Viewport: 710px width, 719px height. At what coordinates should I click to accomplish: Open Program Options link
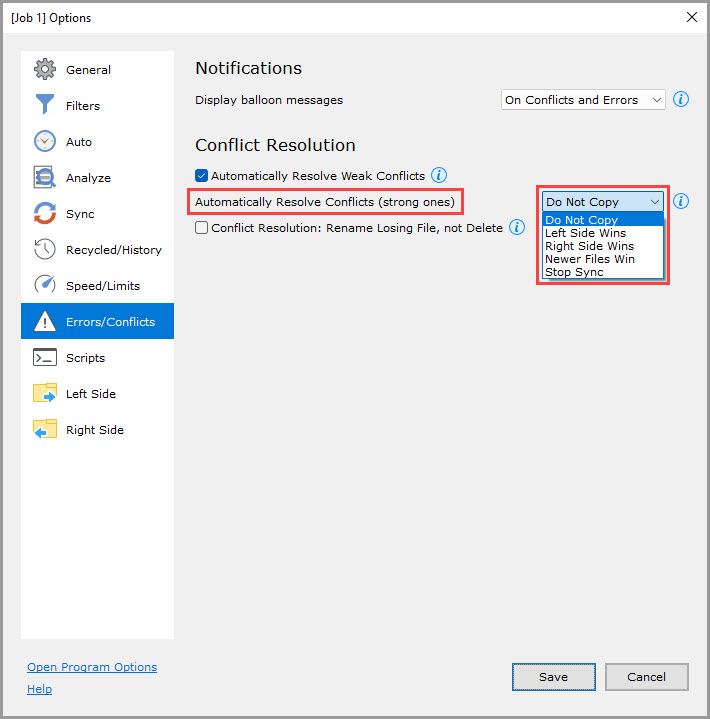(92, 667)
